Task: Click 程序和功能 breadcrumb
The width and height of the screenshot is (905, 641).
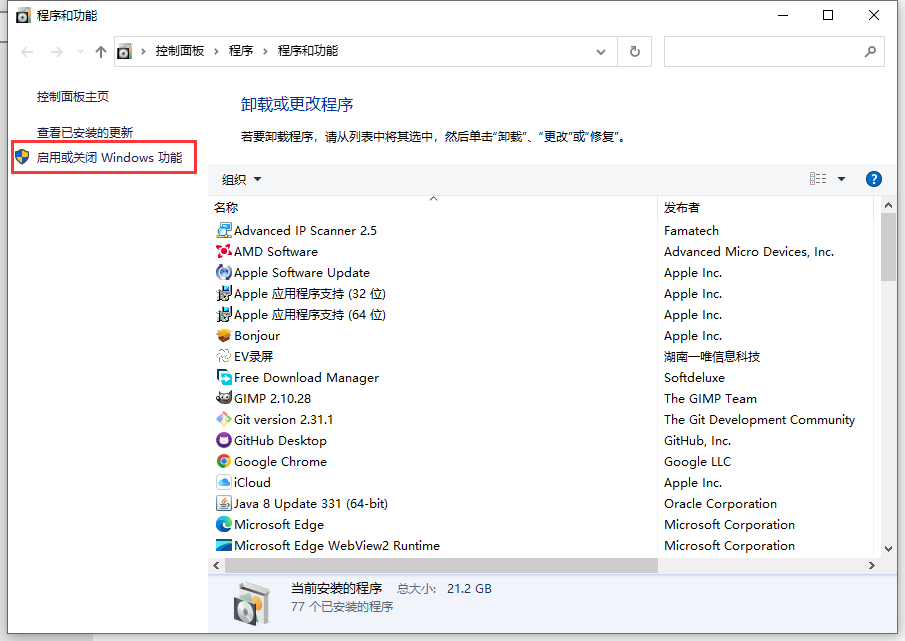Action: [308, 51]
